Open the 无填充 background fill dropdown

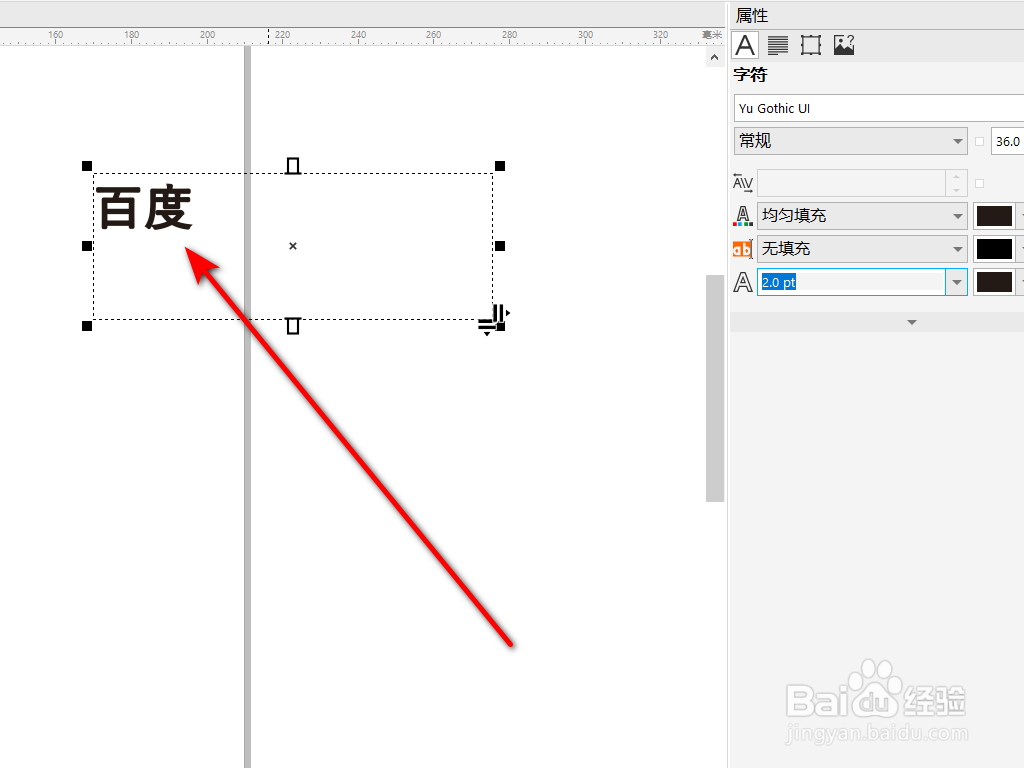[956, 248]
